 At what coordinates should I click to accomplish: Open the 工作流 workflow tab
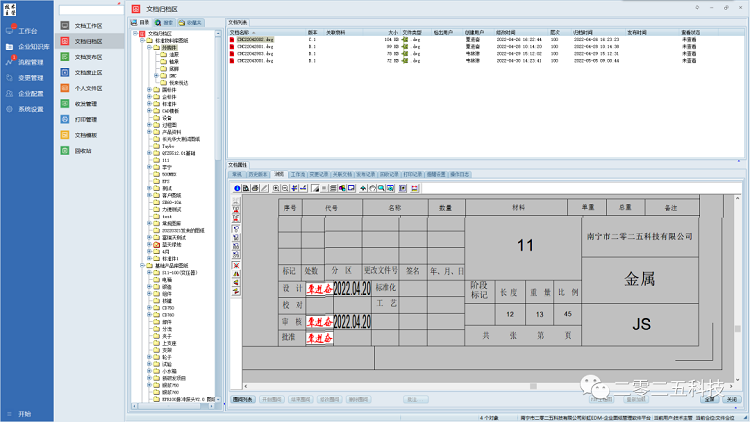298,175
